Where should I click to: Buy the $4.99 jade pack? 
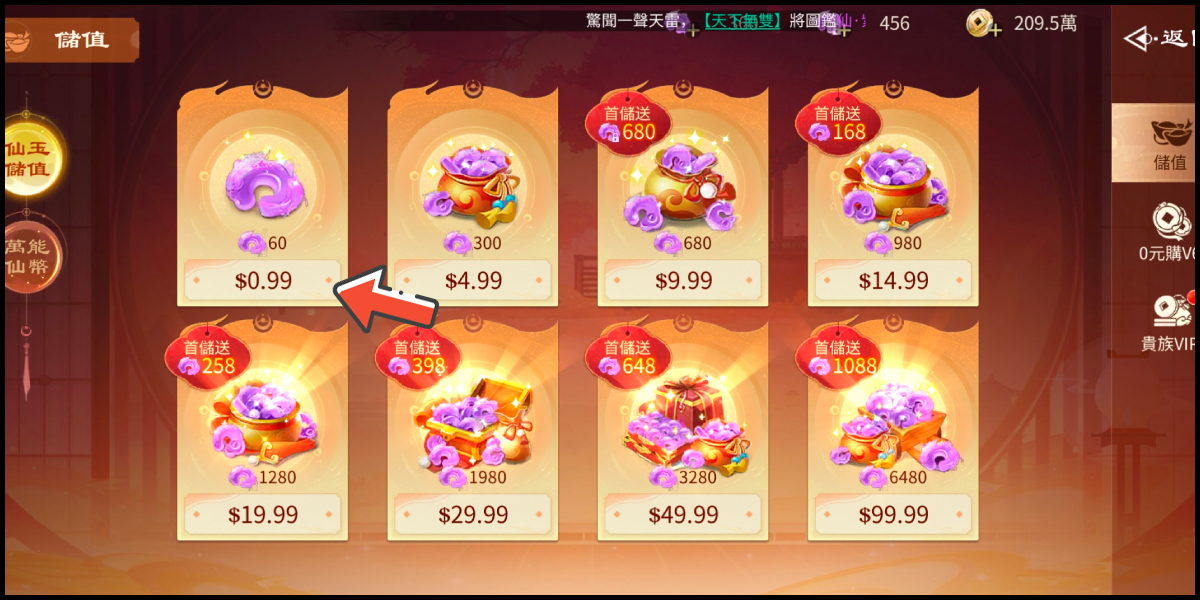click(x=473, y=281)
